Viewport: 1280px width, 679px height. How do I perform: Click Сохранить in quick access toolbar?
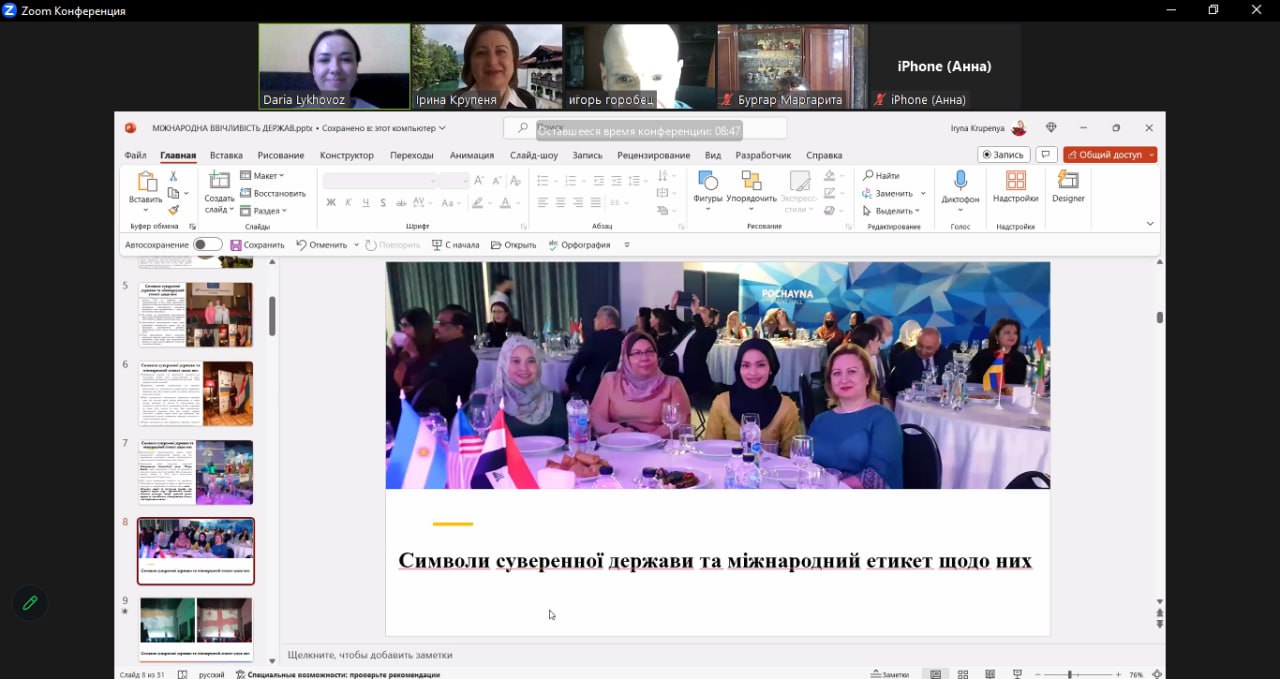[257, 245]
